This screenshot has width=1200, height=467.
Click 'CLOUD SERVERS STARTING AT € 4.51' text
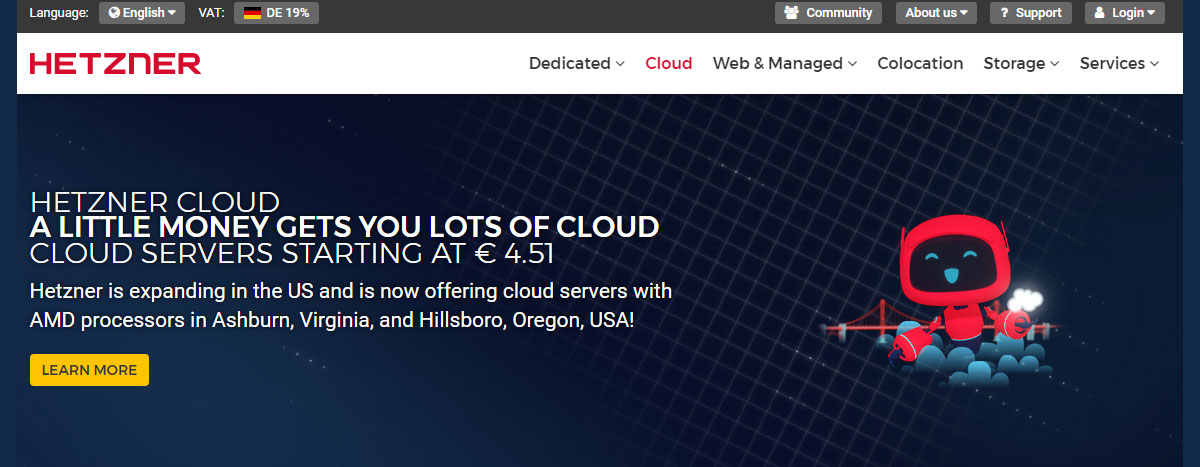tap(292, 254)
